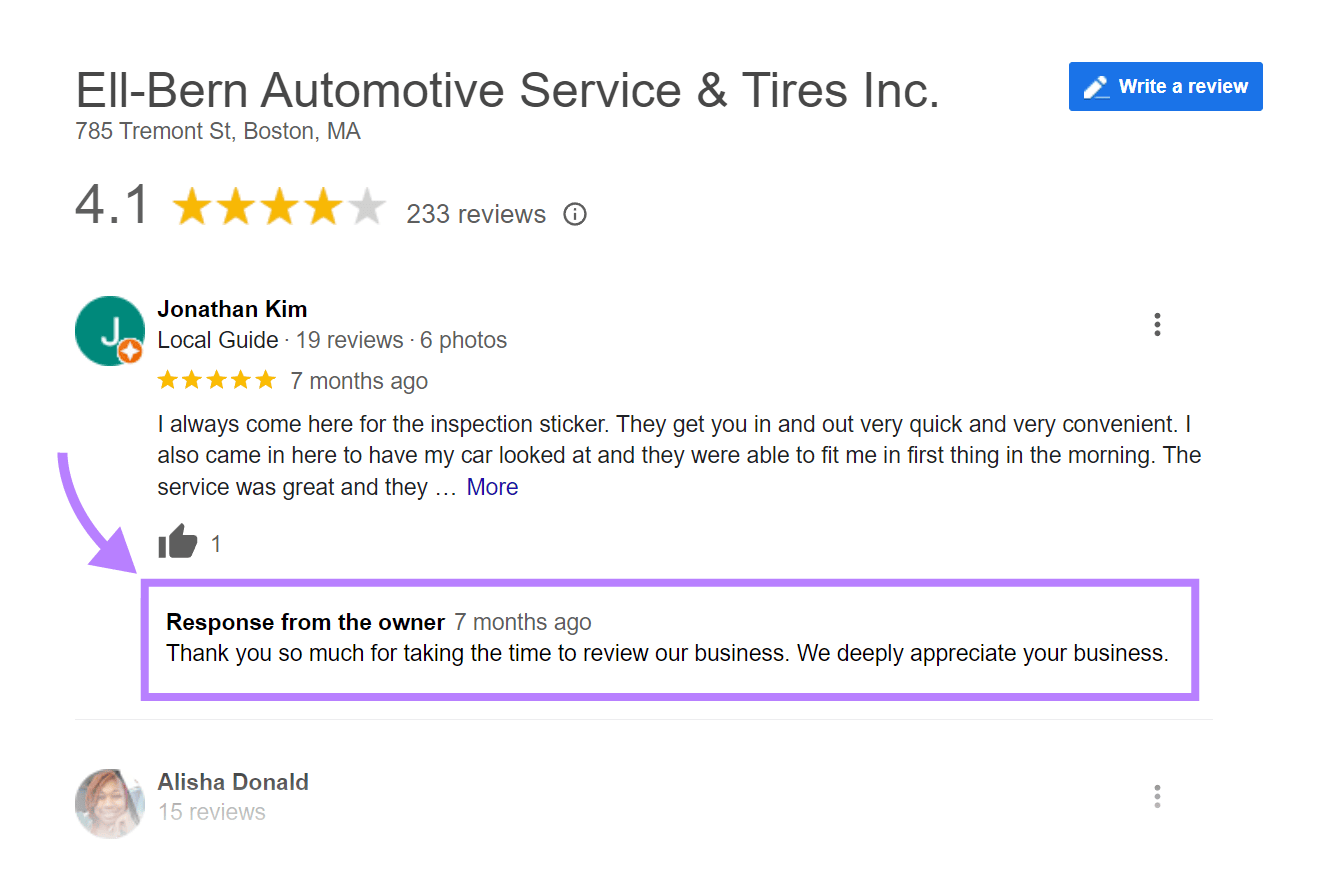Click the Response from the owner heading
This screenshot has height=894, width=1341.
tap(305, 622)
